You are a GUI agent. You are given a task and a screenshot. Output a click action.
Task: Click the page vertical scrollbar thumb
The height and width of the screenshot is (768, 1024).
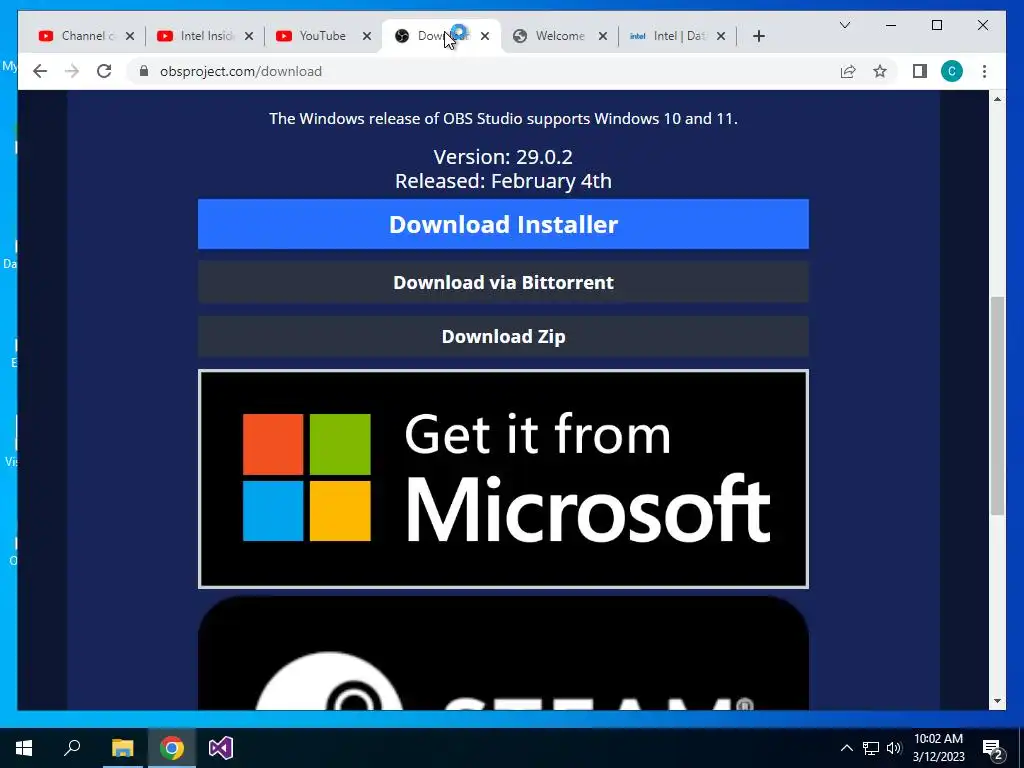pyautogui.click(x=997, y=406)
